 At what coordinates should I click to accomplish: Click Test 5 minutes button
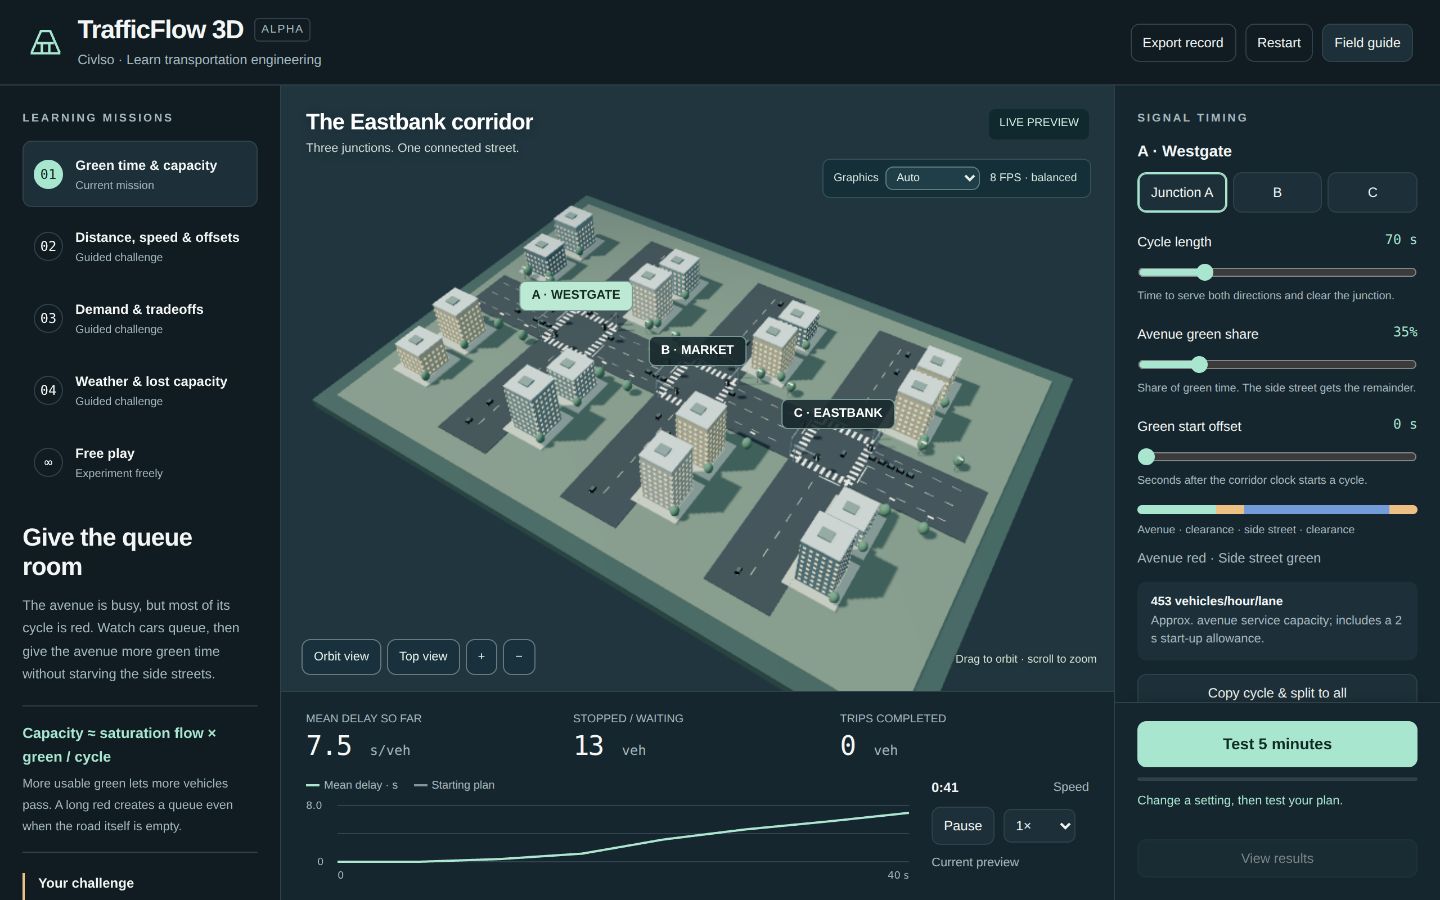point(1277,744)
